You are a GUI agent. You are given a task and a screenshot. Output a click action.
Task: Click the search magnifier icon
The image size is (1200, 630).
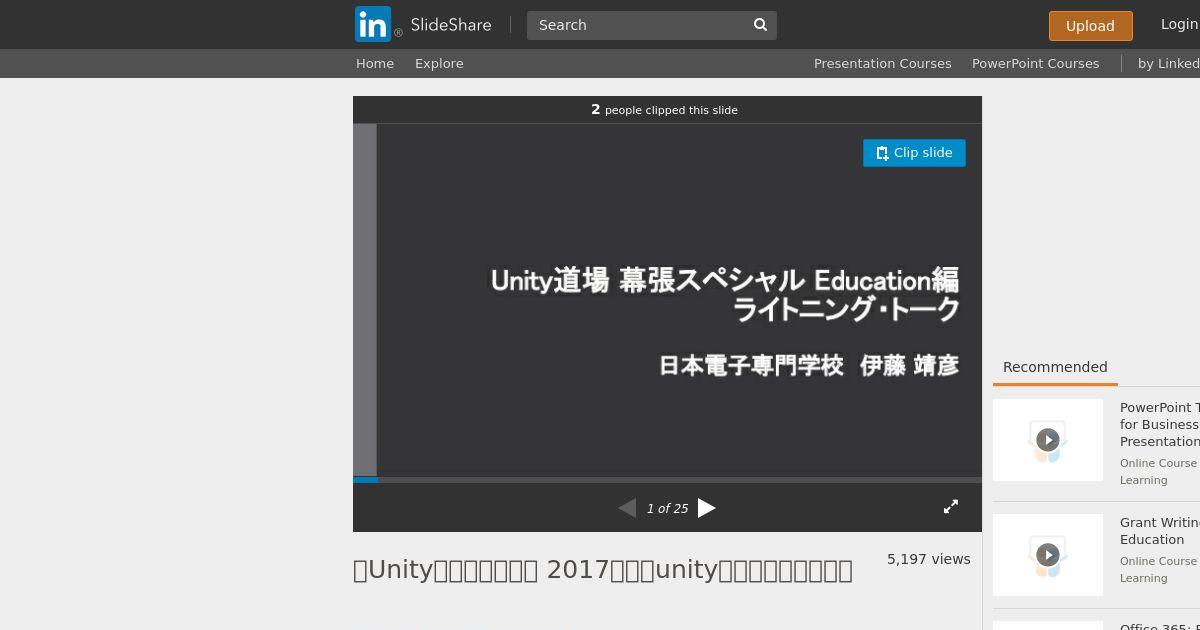pyautogui.click(x=760, y=25)
